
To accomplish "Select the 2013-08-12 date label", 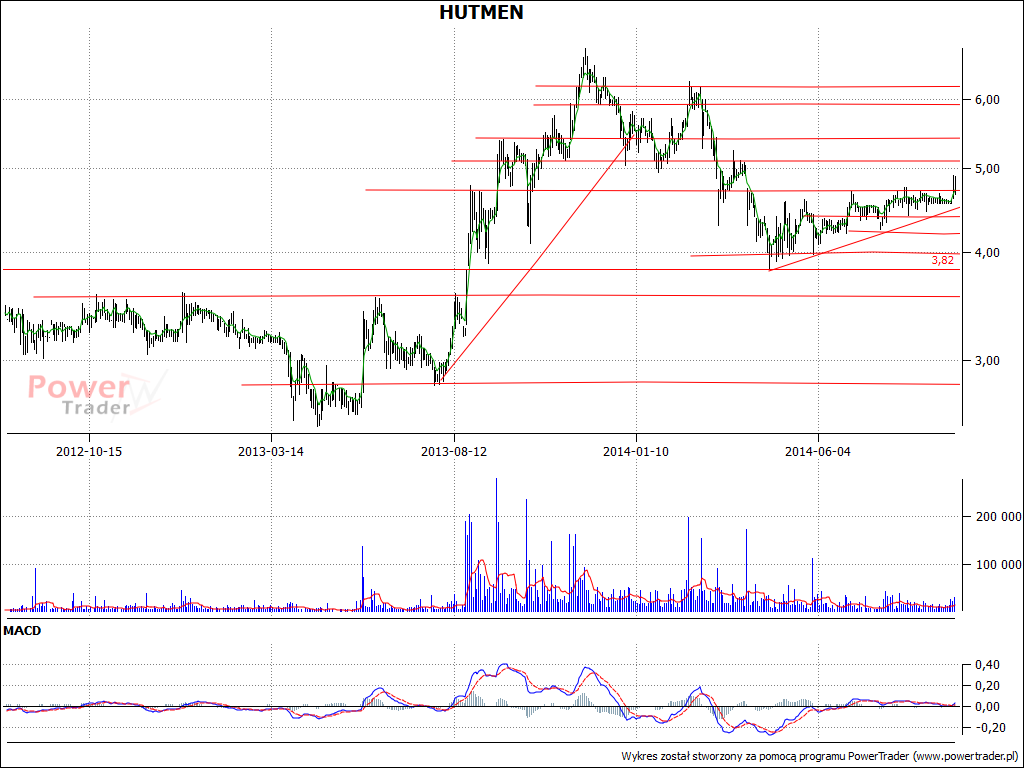I will (454, 451).
